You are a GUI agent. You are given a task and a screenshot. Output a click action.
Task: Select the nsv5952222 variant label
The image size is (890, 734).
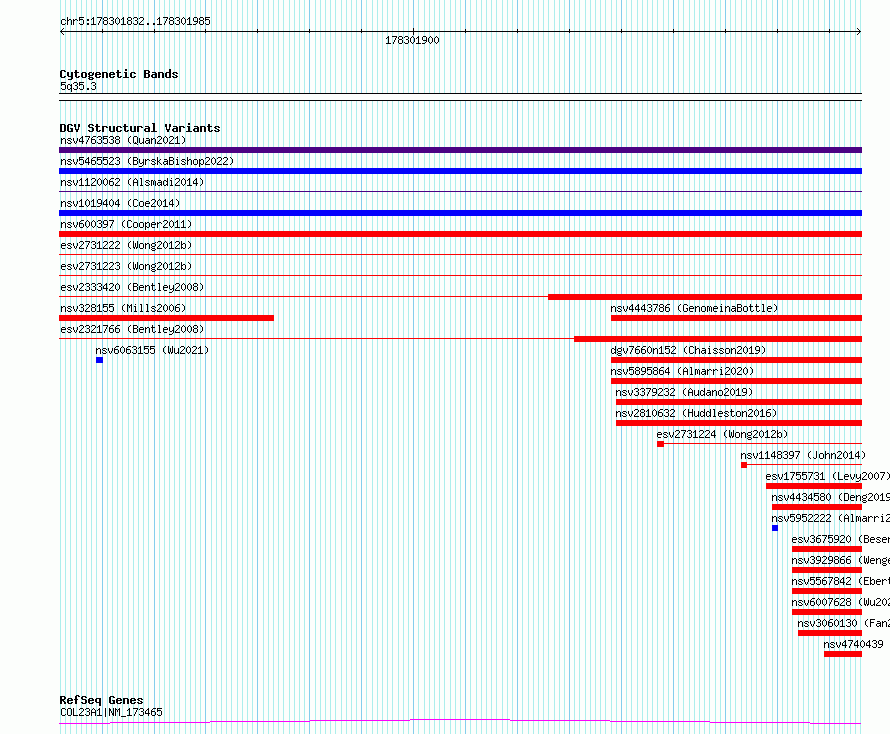coord(830,518)
